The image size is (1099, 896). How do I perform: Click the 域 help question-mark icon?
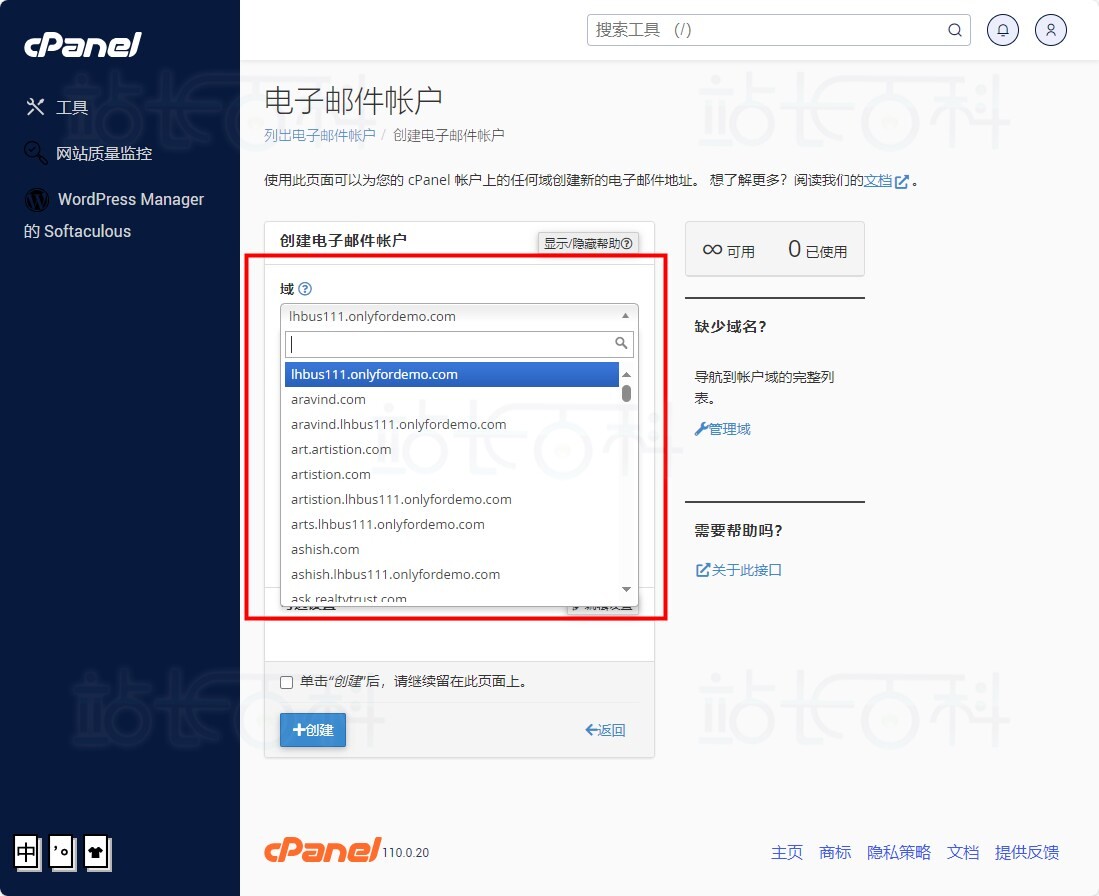tap(305, 289)
